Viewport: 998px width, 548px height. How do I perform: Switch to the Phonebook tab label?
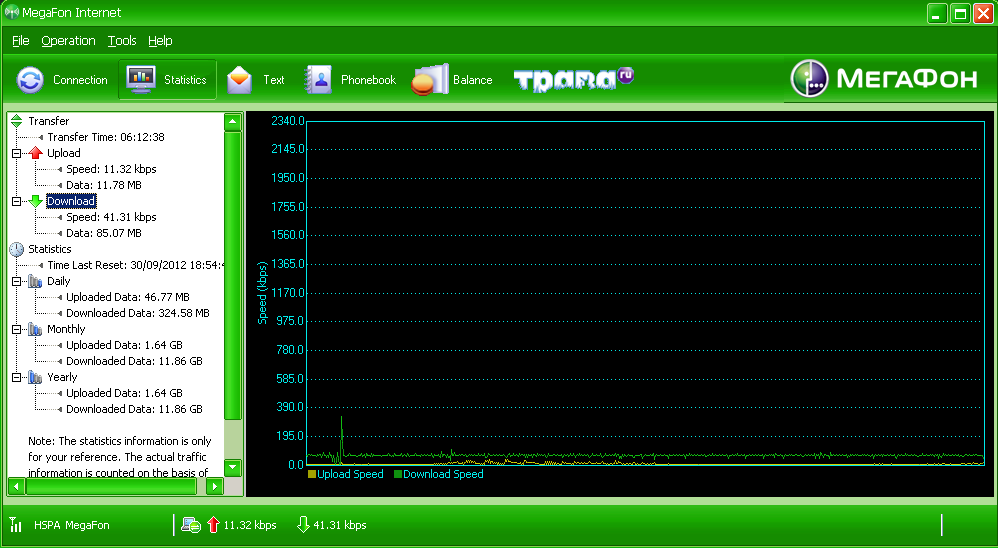[369, 80]
